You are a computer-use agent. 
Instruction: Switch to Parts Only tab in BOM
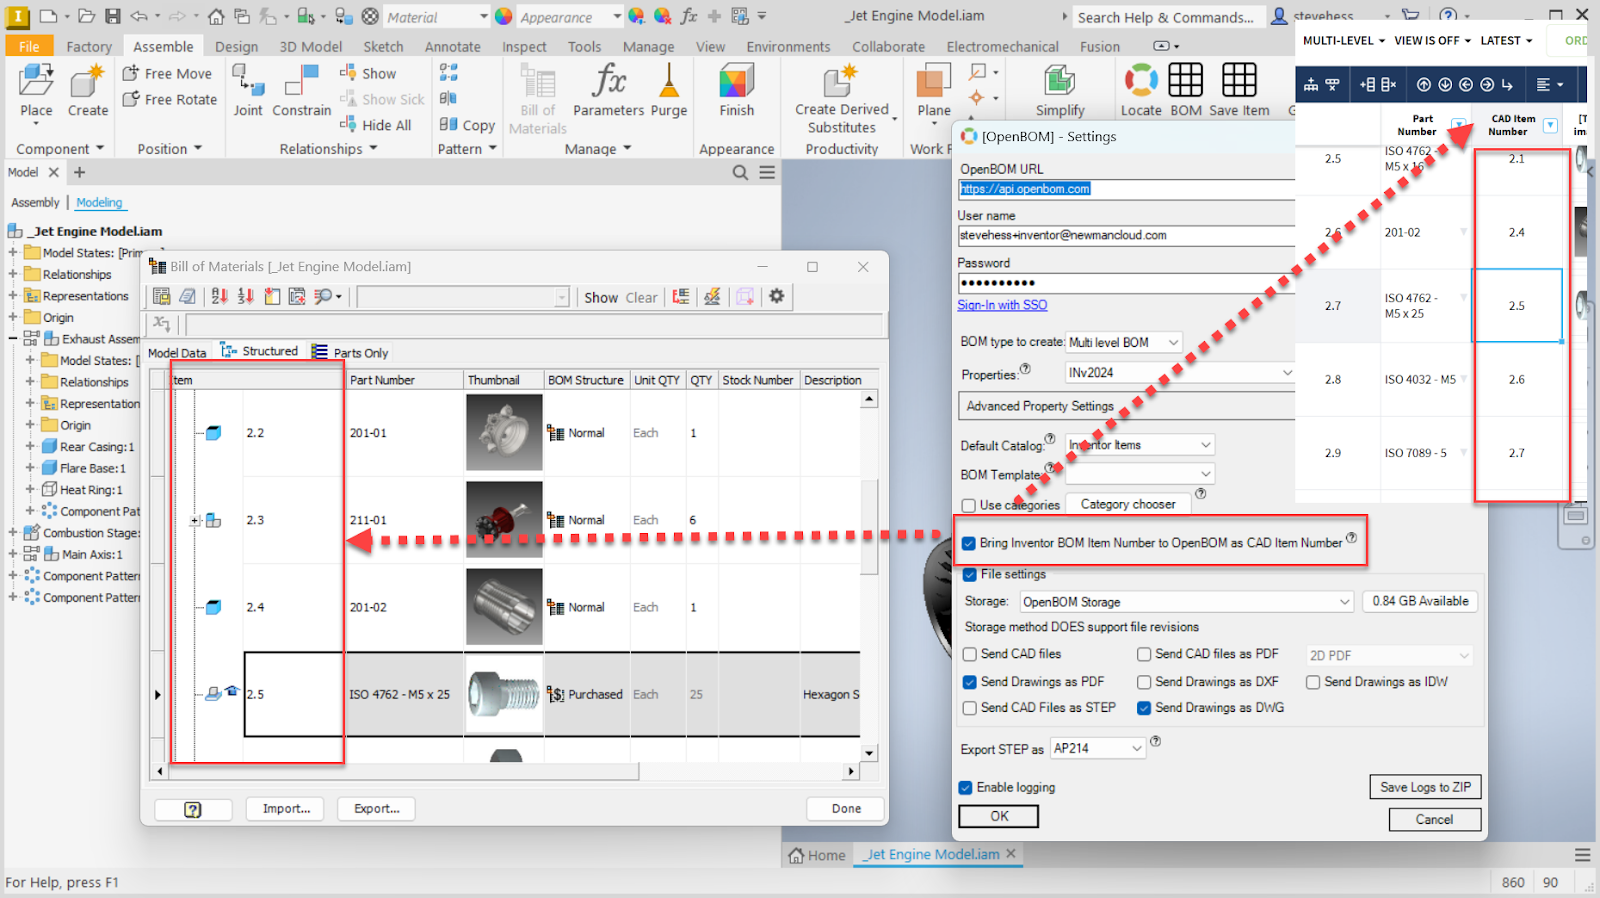tap(350, 352)
